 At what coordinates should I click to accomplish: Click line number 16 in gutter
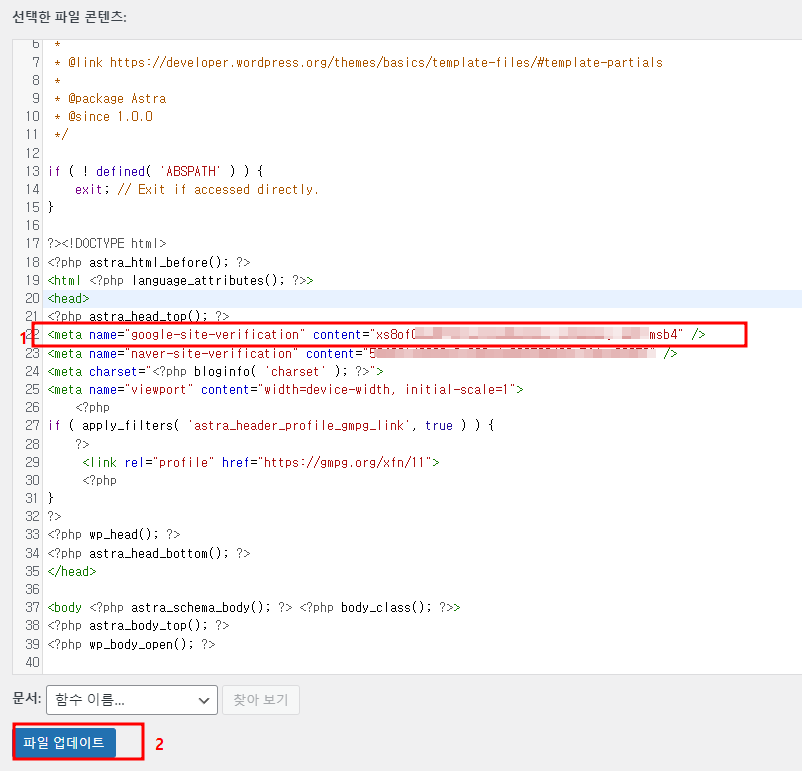tap(33, 225)
